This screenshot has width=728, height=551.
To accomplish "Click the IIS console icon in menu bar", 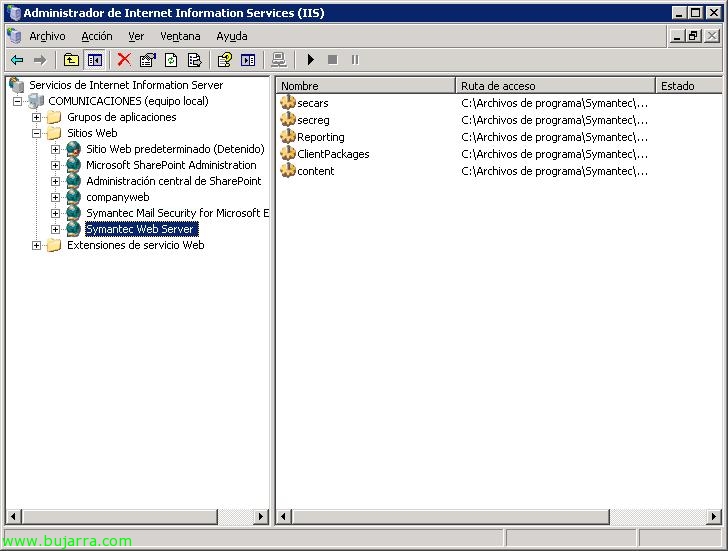I will (x=14, y=36).
